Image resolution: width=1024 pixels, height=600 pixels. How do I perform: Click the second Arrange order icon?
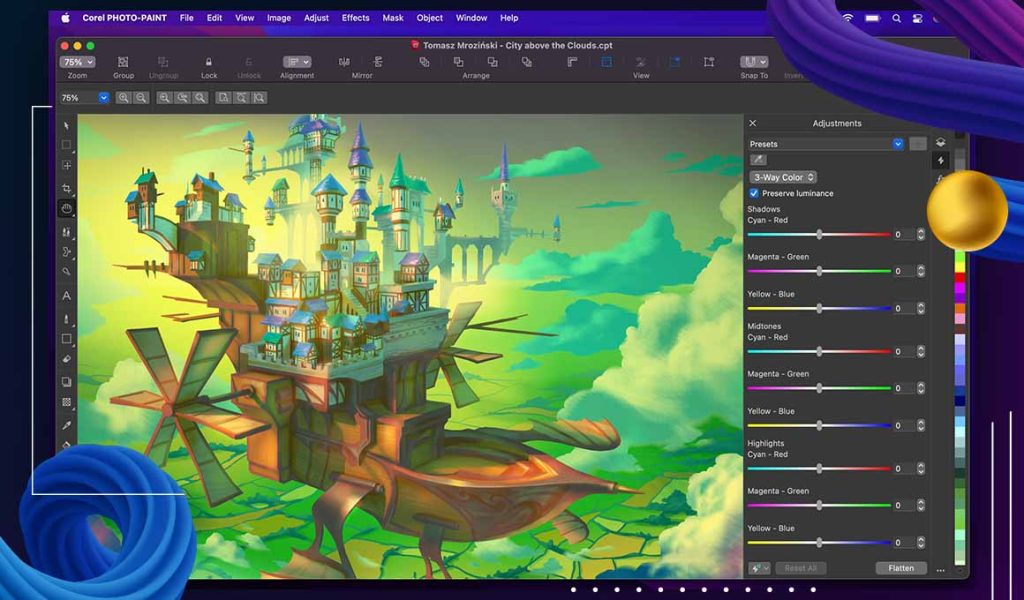pyautogui.click(x=458, y=62)
